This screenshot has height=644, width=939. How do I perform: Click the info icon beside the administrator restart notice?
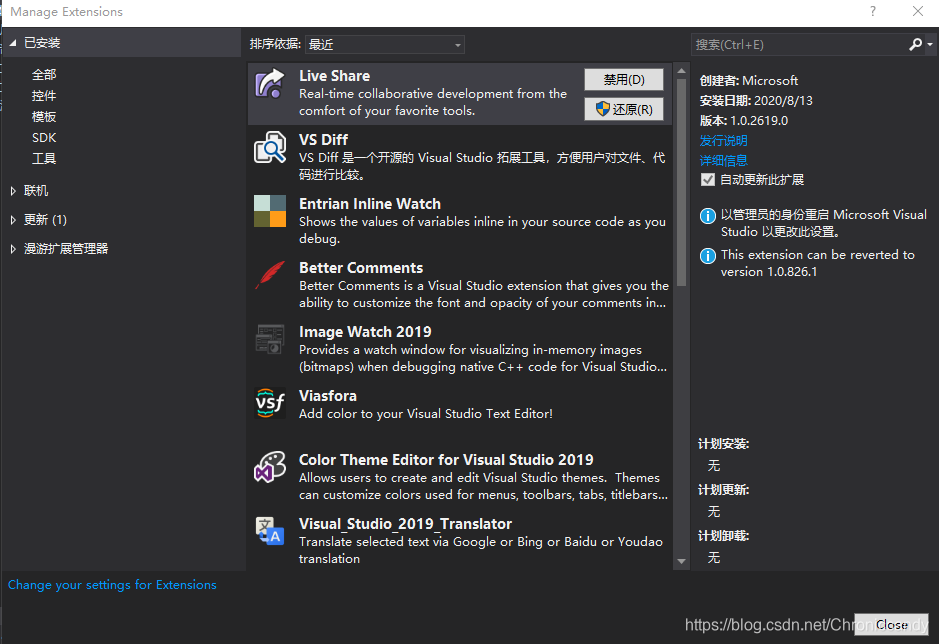pos(707,216)
